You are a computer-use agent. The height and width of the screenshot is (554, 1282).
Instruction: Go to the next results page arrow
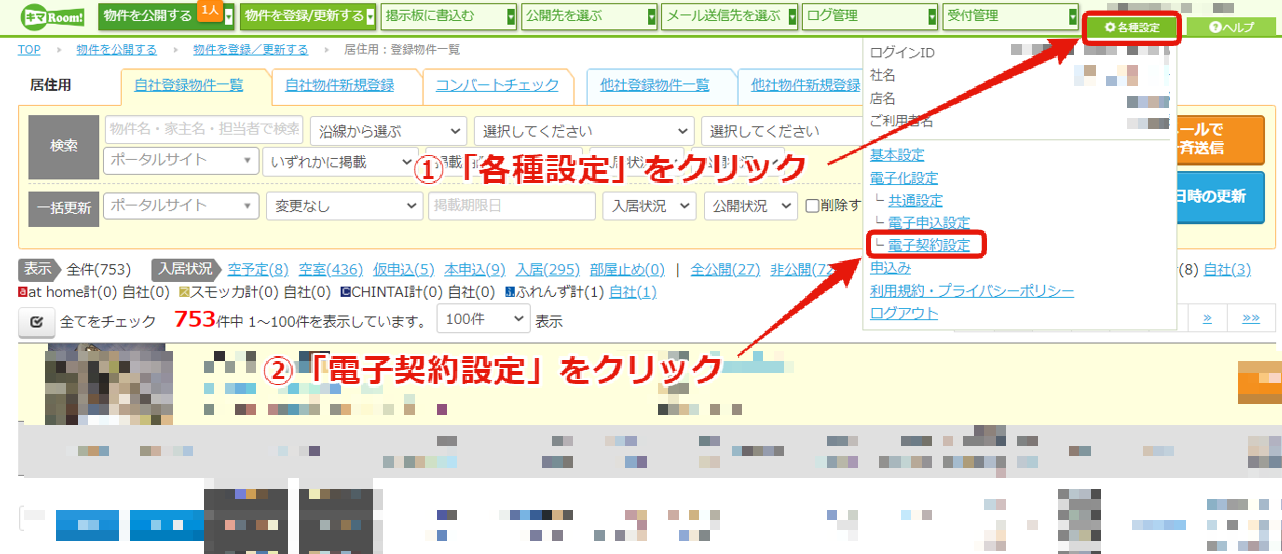point(1207,318)
